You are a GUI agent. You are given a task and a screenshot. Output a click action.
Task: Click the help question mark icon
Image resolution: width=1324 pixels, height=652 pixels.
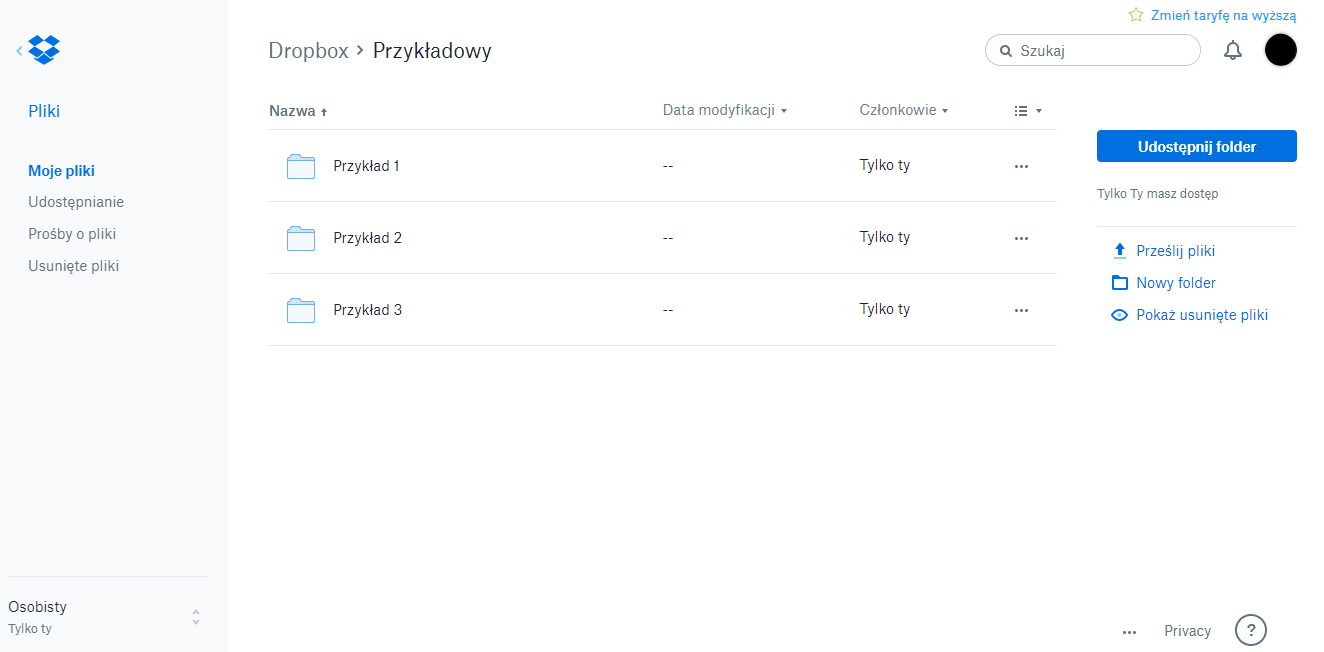(1251, 630)
